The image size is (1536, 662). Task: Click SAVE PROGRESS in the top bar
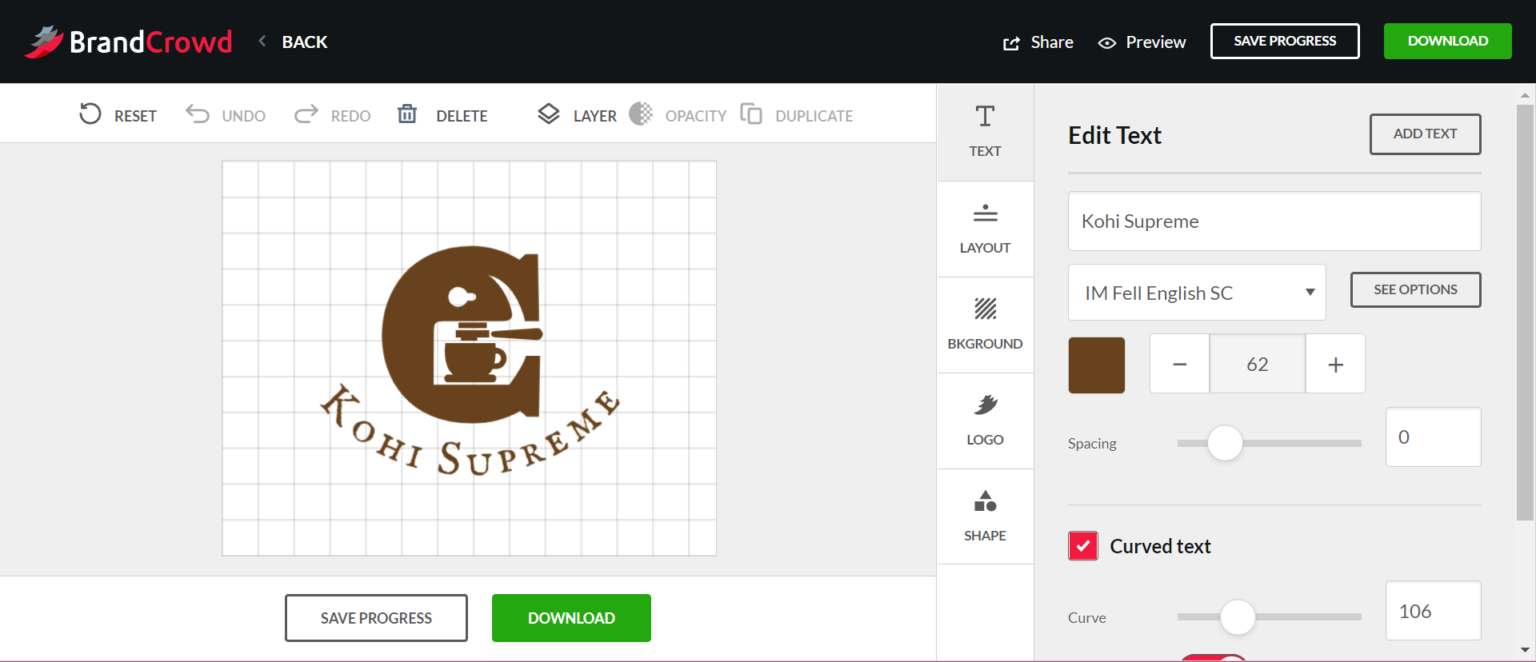(x=1284, y=41)
